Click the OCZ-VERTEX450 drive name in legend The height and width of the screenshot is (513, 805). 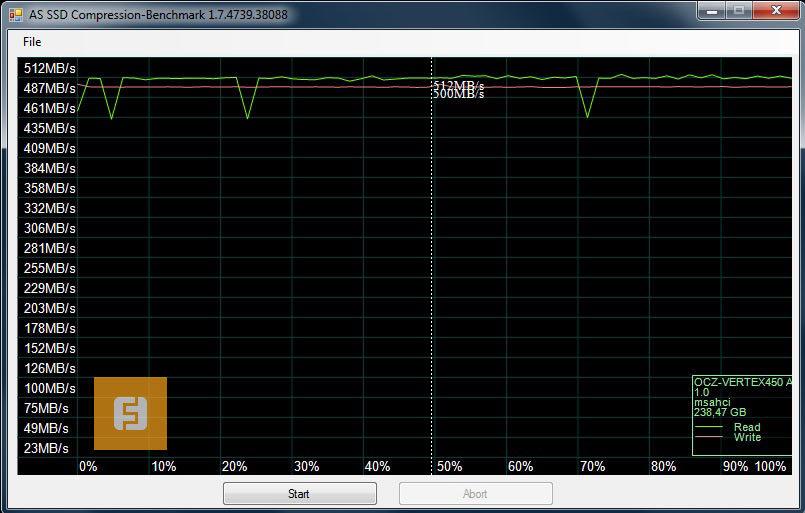pos(743,382)
